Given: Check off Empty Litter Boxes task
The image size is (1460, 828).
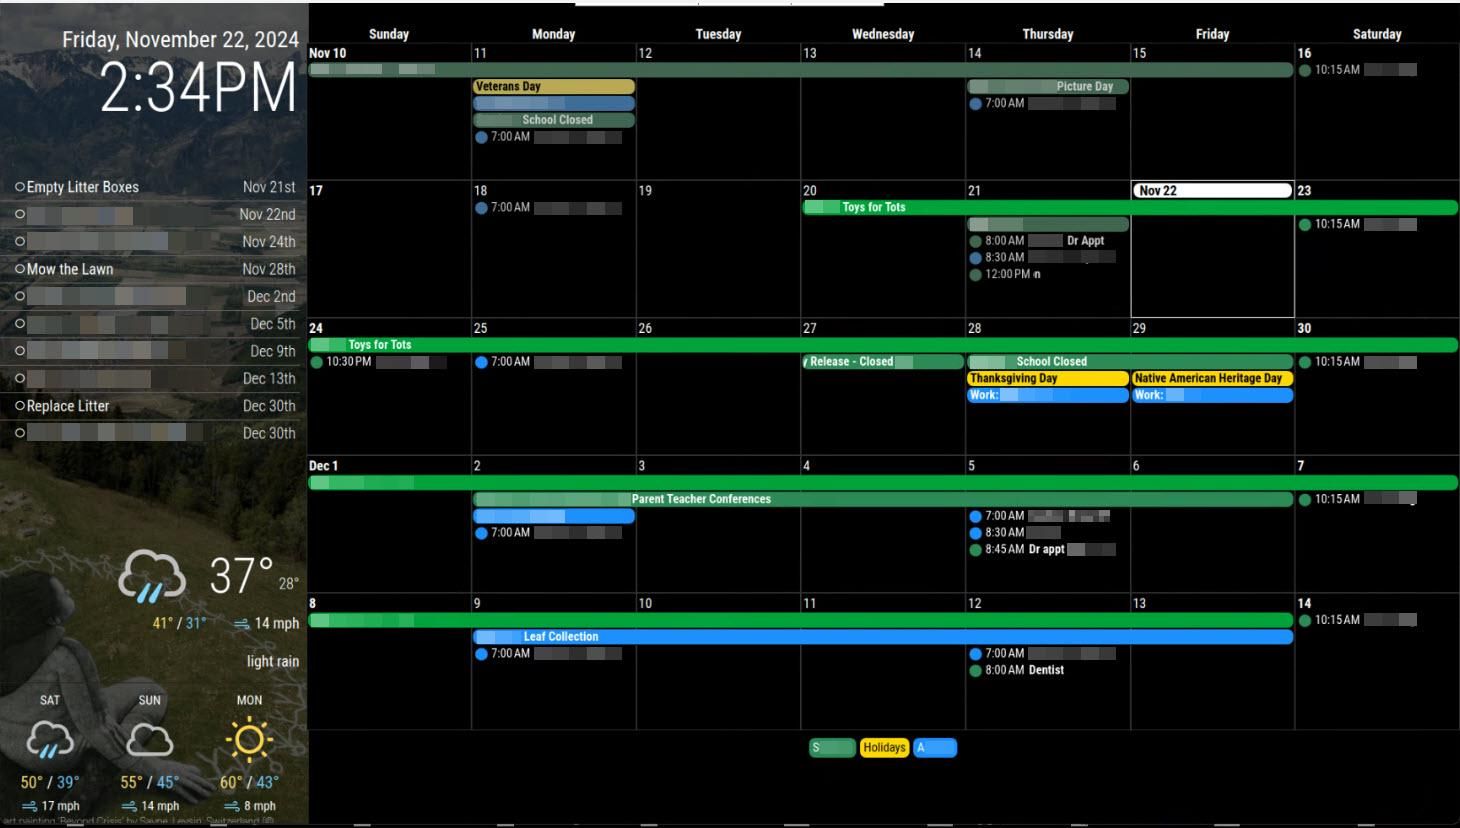Looking at the screenshot, I should coord(19,187).
